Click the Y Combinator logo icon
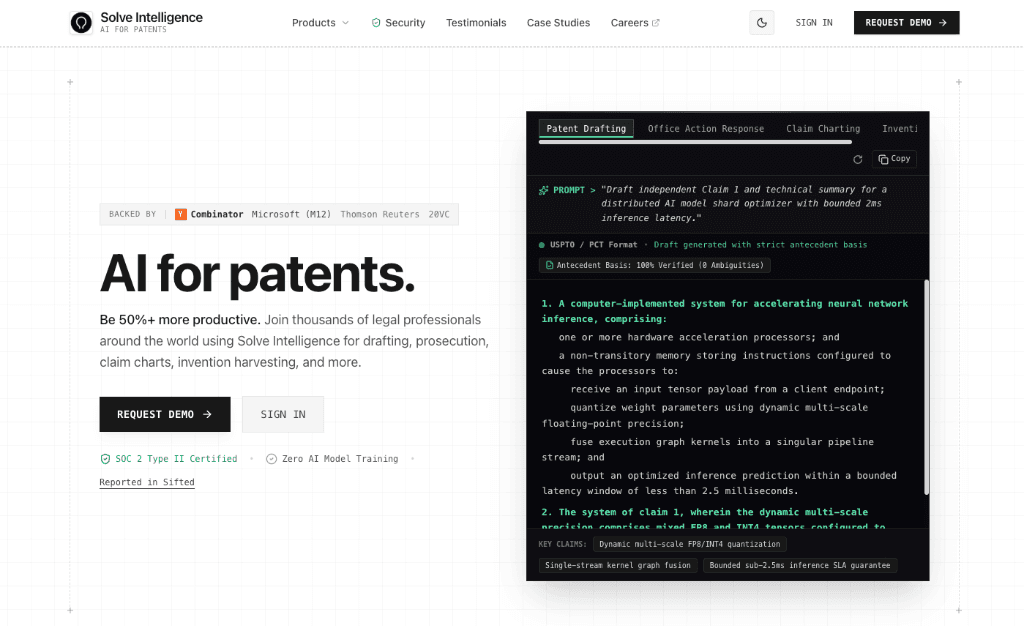This screenshot has width=1024, height=626. pos(181,214)
